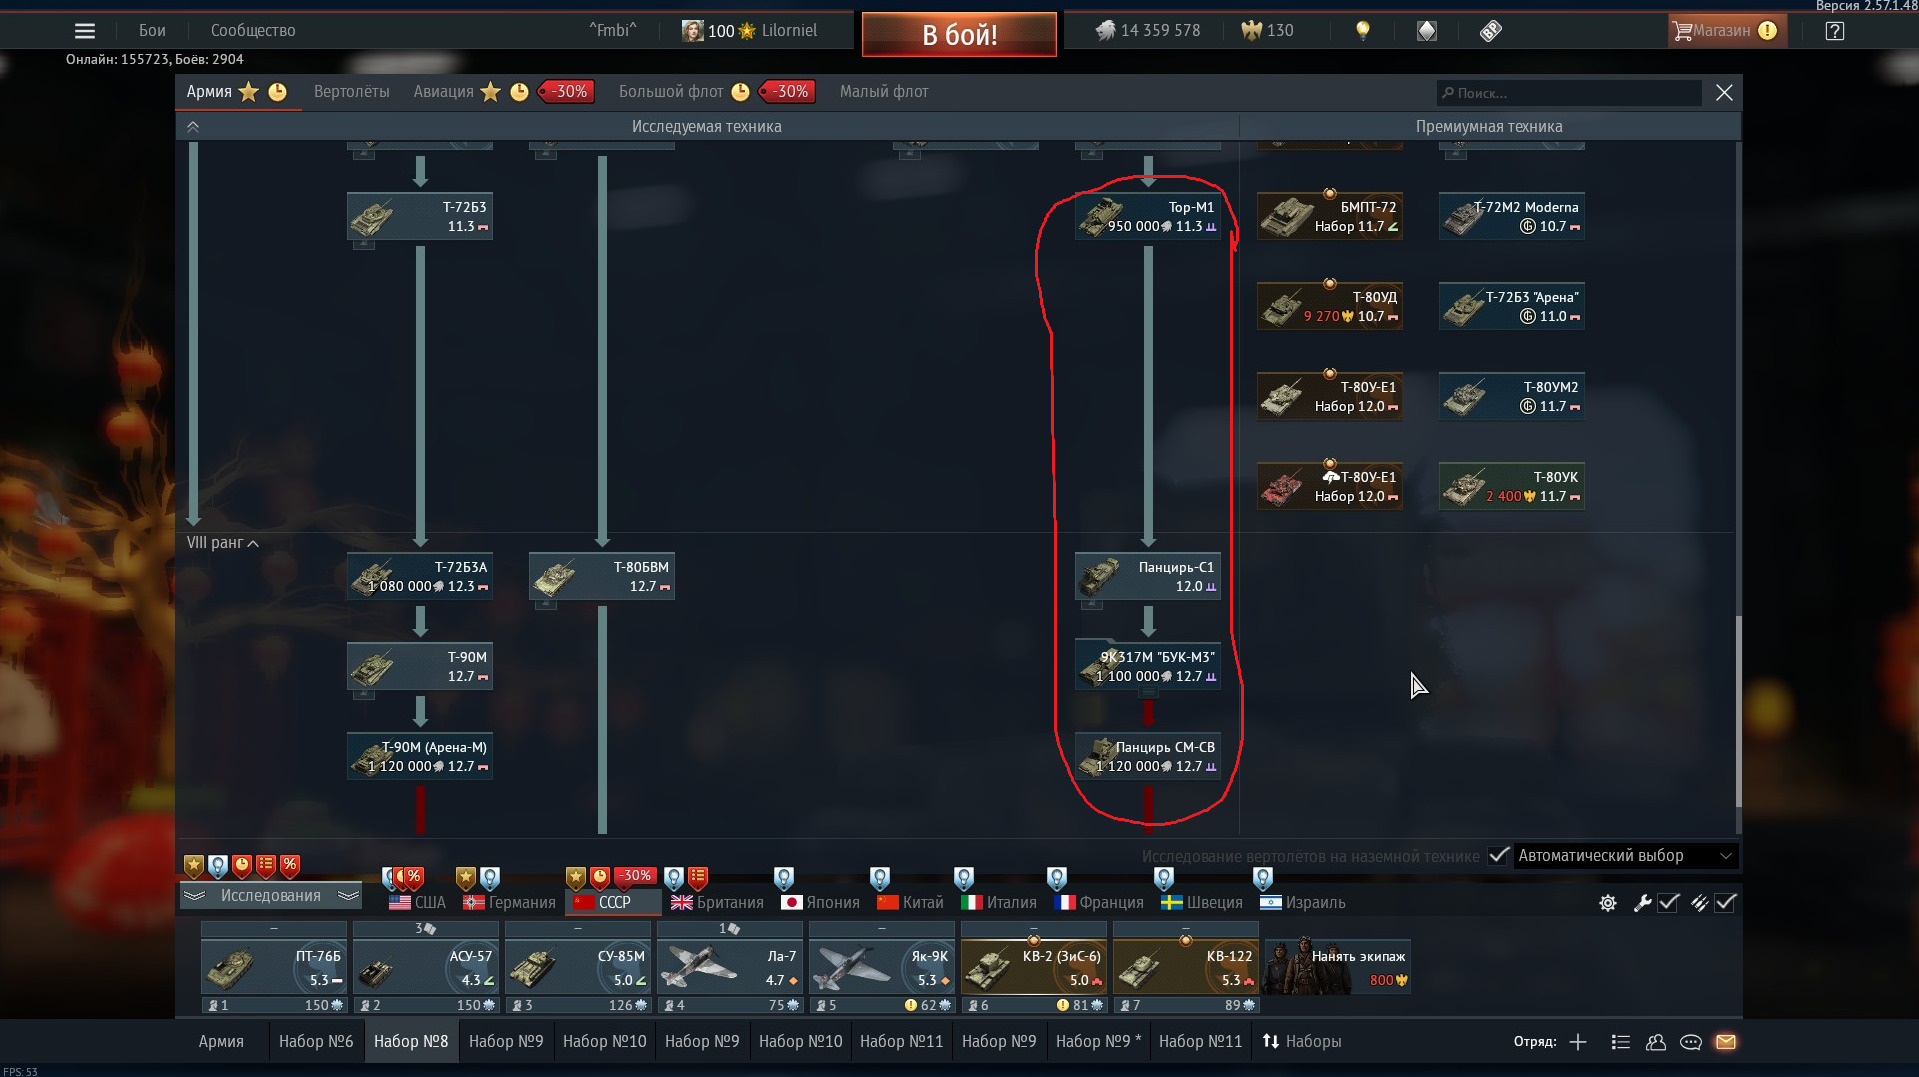
Task: Select the Т-80БВМ vehicle card
Action: (602, 577)
